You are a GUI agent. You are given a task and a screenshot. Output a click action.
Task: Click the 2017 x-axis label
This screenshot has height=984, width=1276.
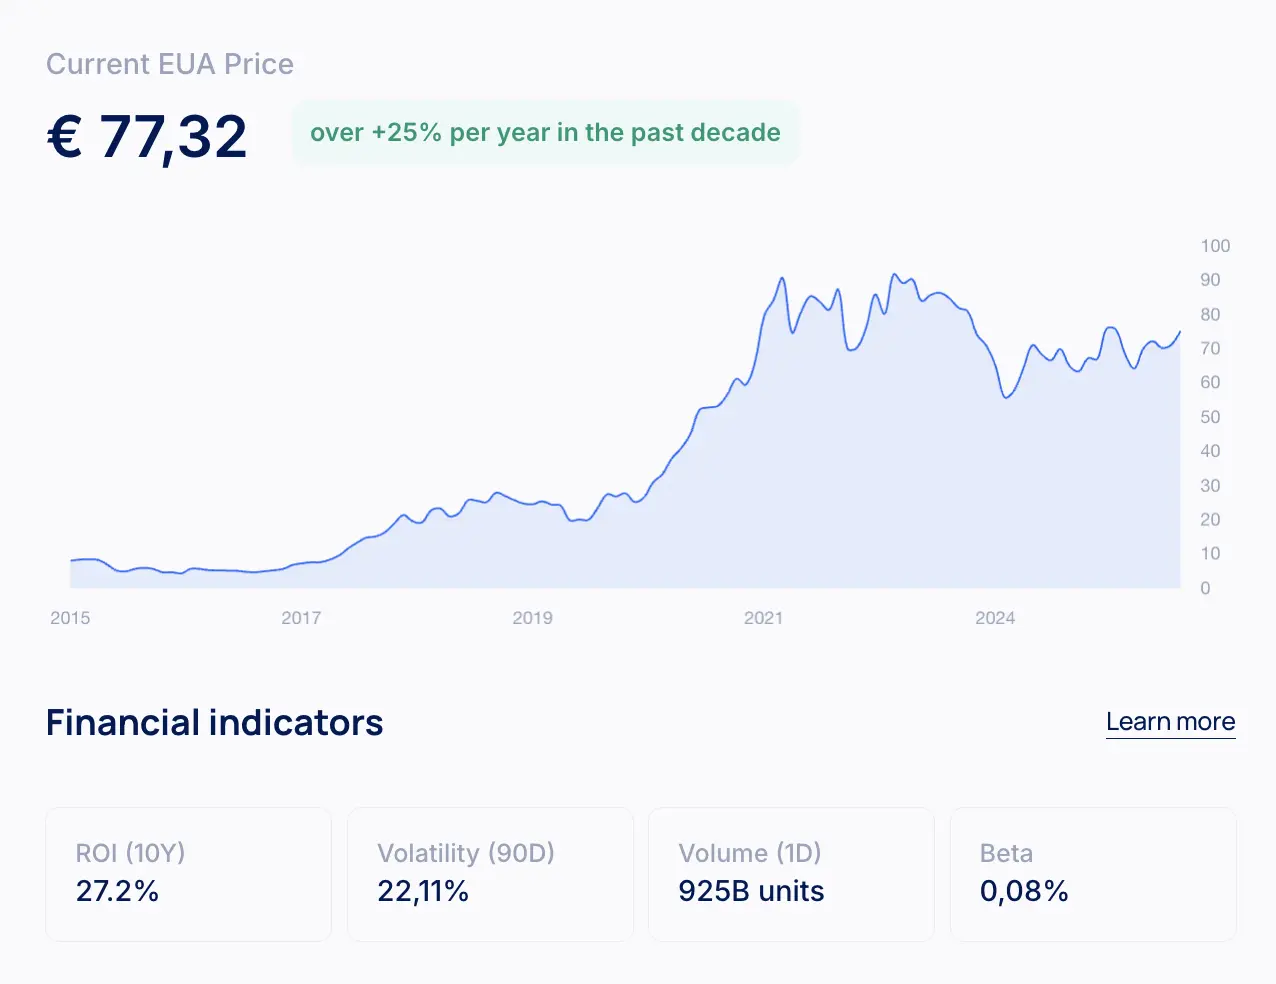coord(301,618)
